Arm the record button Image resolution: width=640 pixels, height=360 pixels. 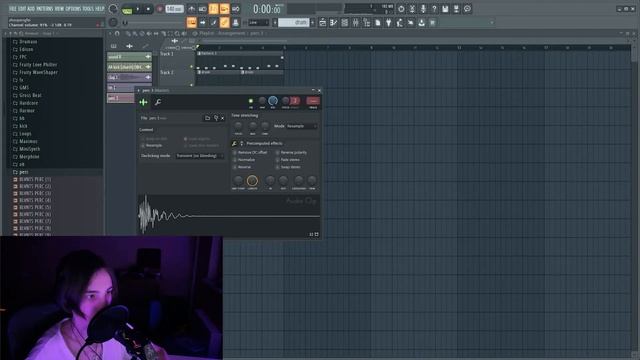[x=160, y=9]
